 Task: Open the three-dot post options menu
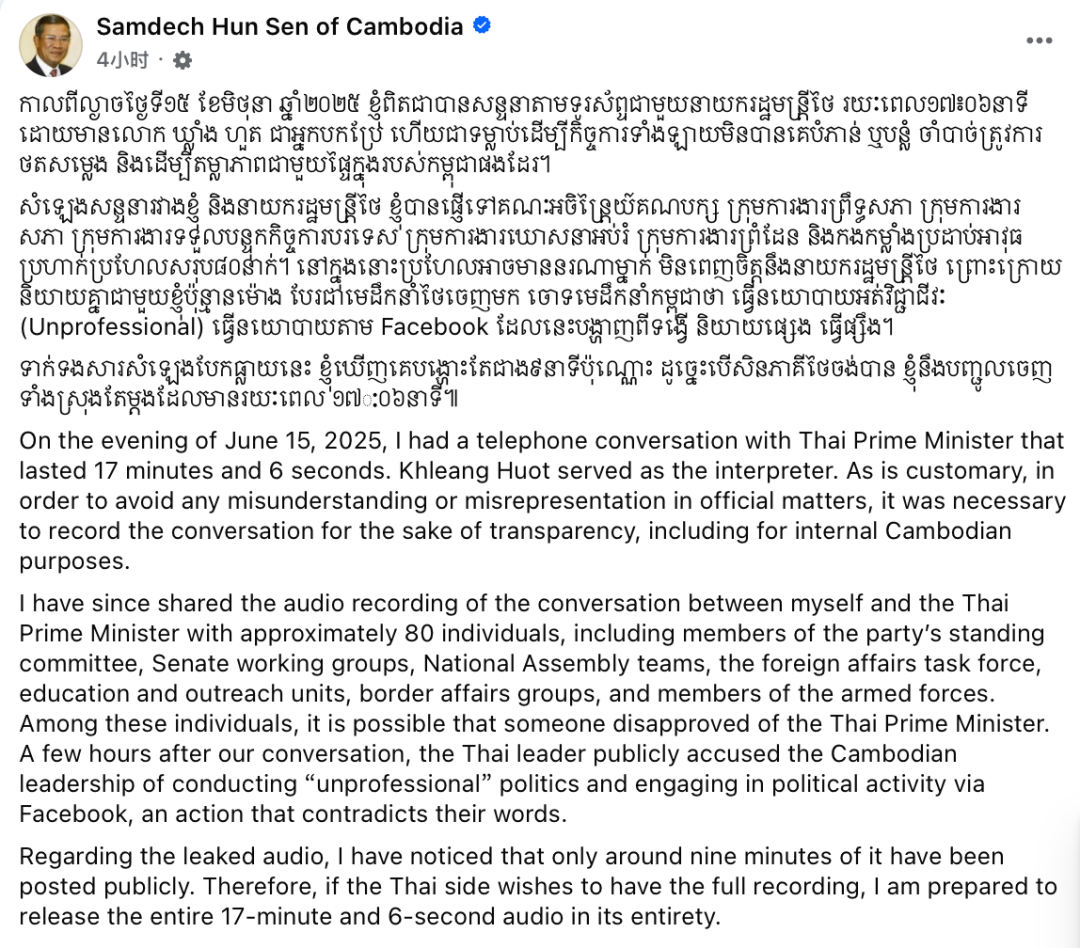coord(1039,41)
